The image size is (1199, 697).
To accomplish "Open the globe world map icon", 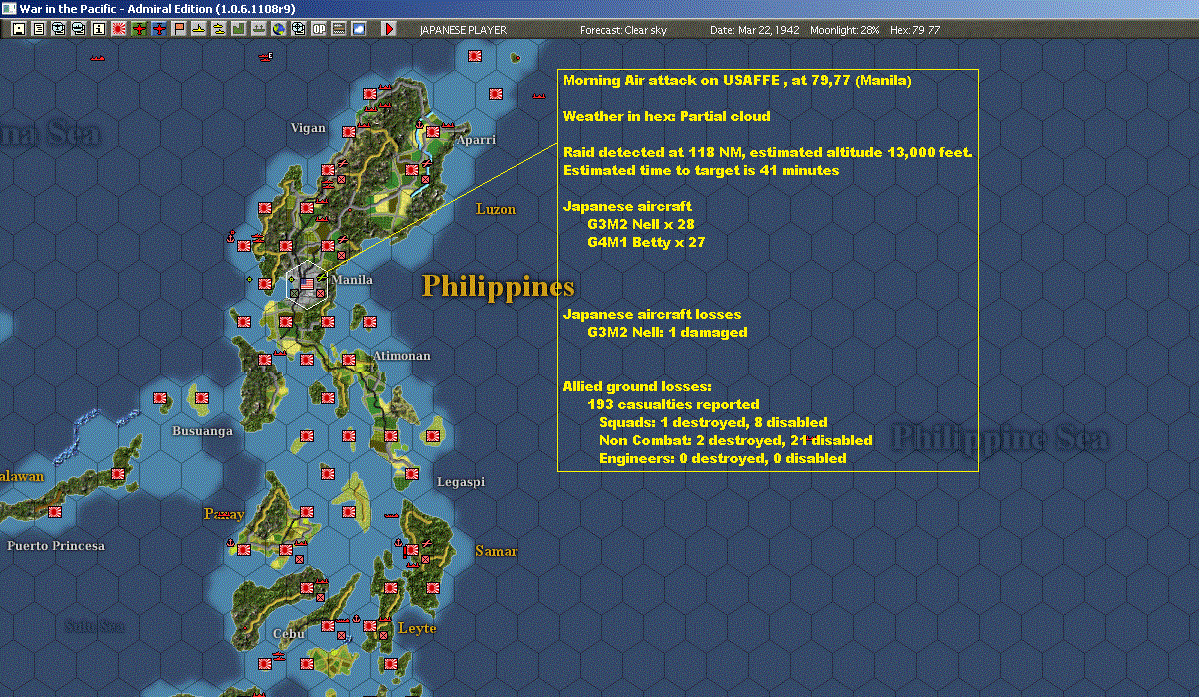I will (279, 29).
